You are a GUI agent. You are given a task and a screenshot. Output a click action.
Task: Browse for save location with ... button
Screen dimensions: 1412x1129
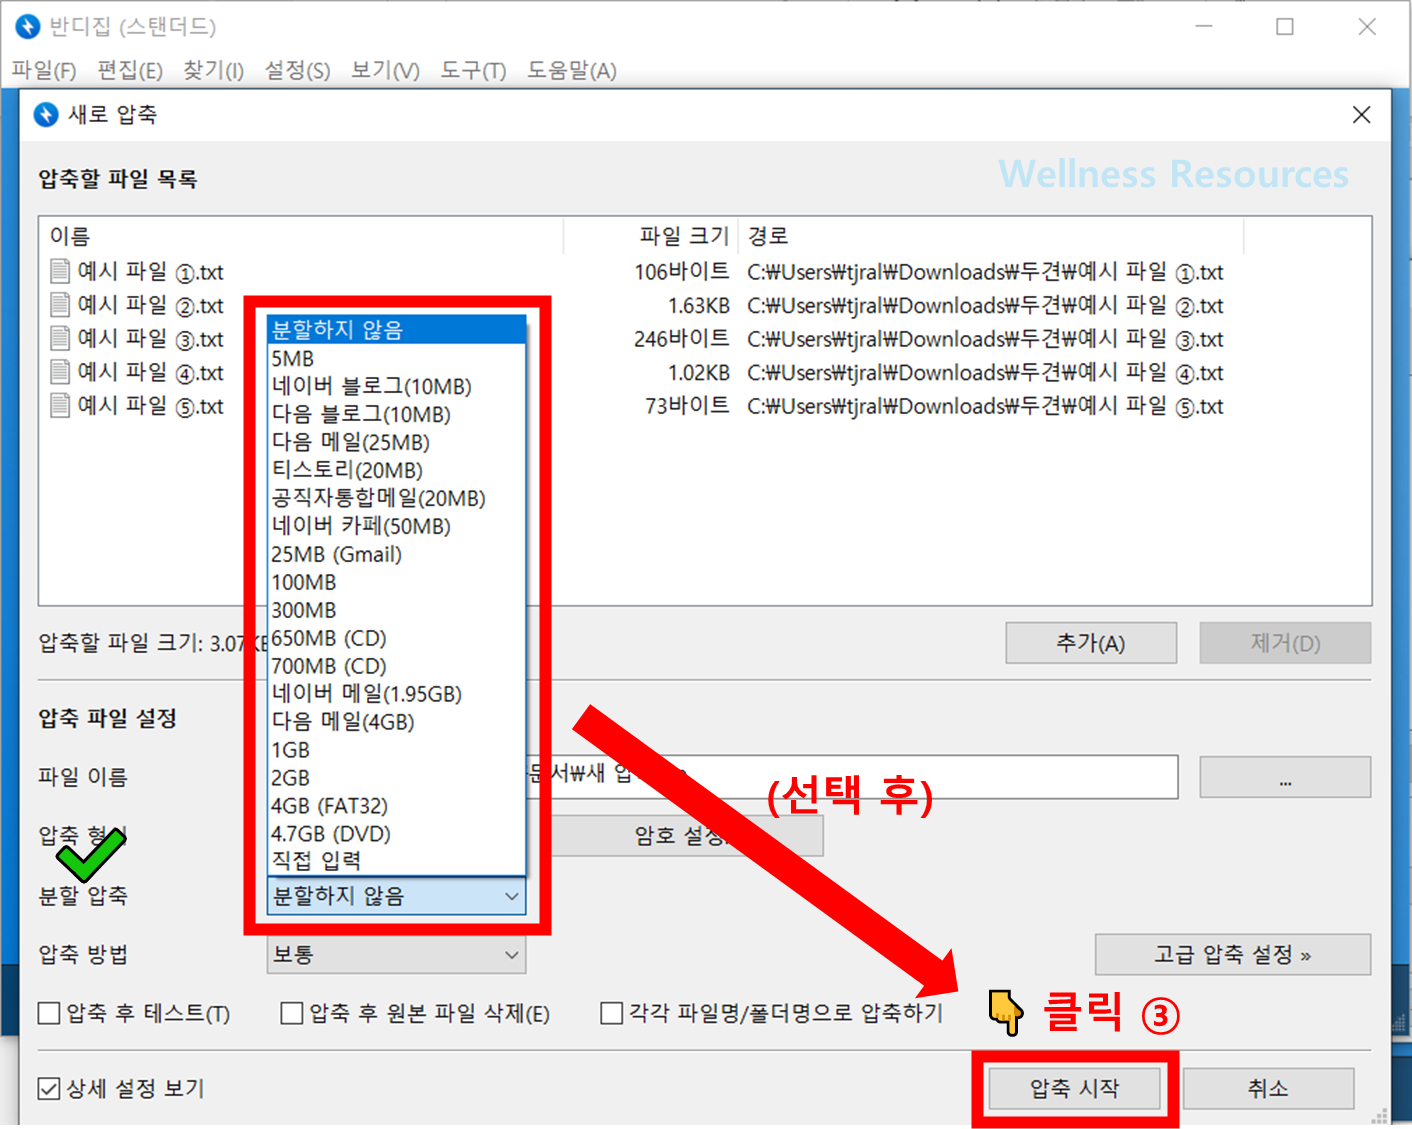click(x=1285, y=777)
